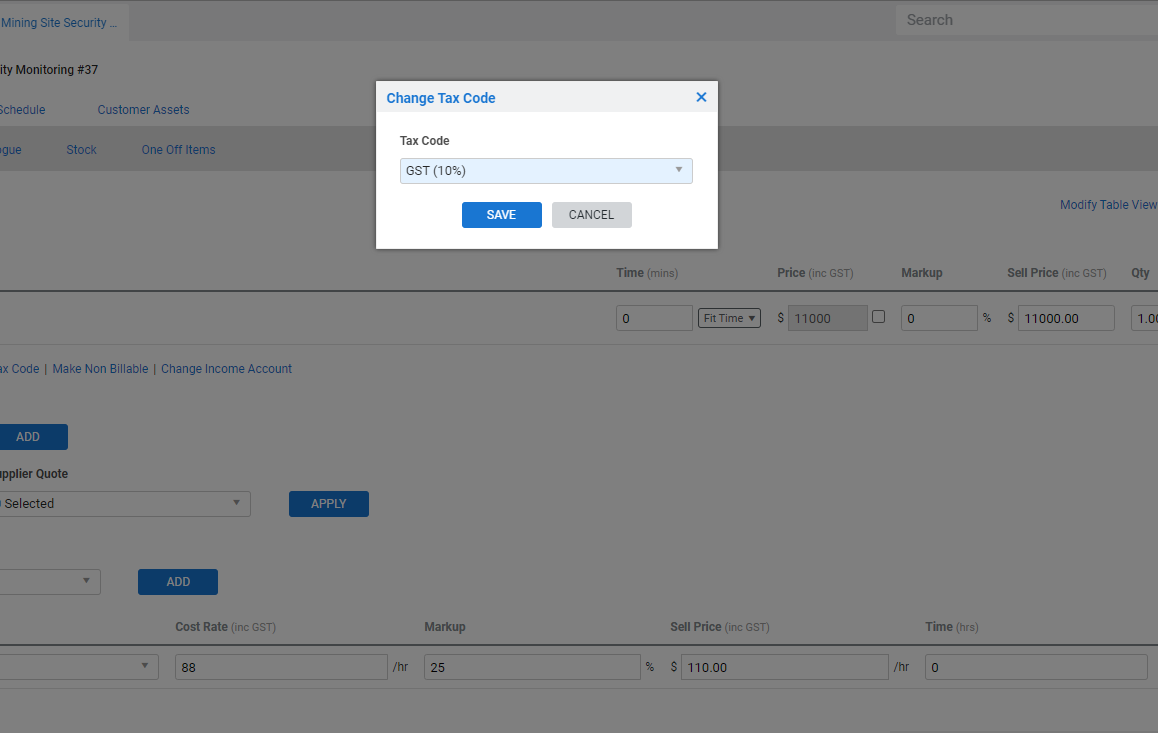This screenshot has width=1158, height=733.
Task: Click the Markup percent field in item row
Action: (x=939, y=318)
